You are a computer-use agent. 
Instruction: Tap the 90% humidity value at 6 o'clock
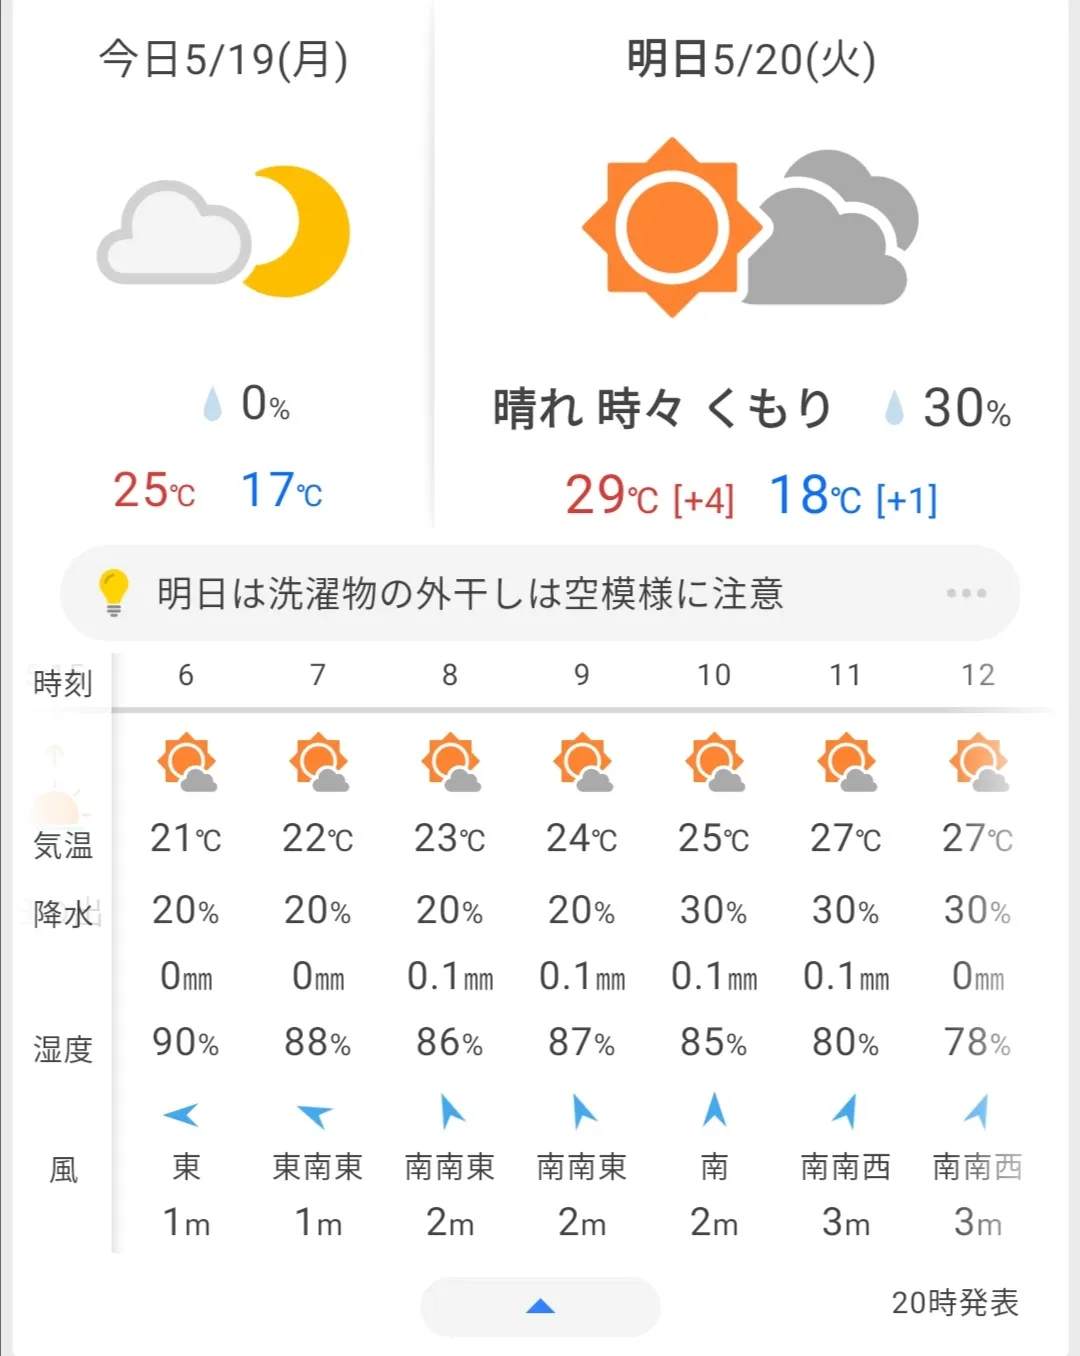186,1043
